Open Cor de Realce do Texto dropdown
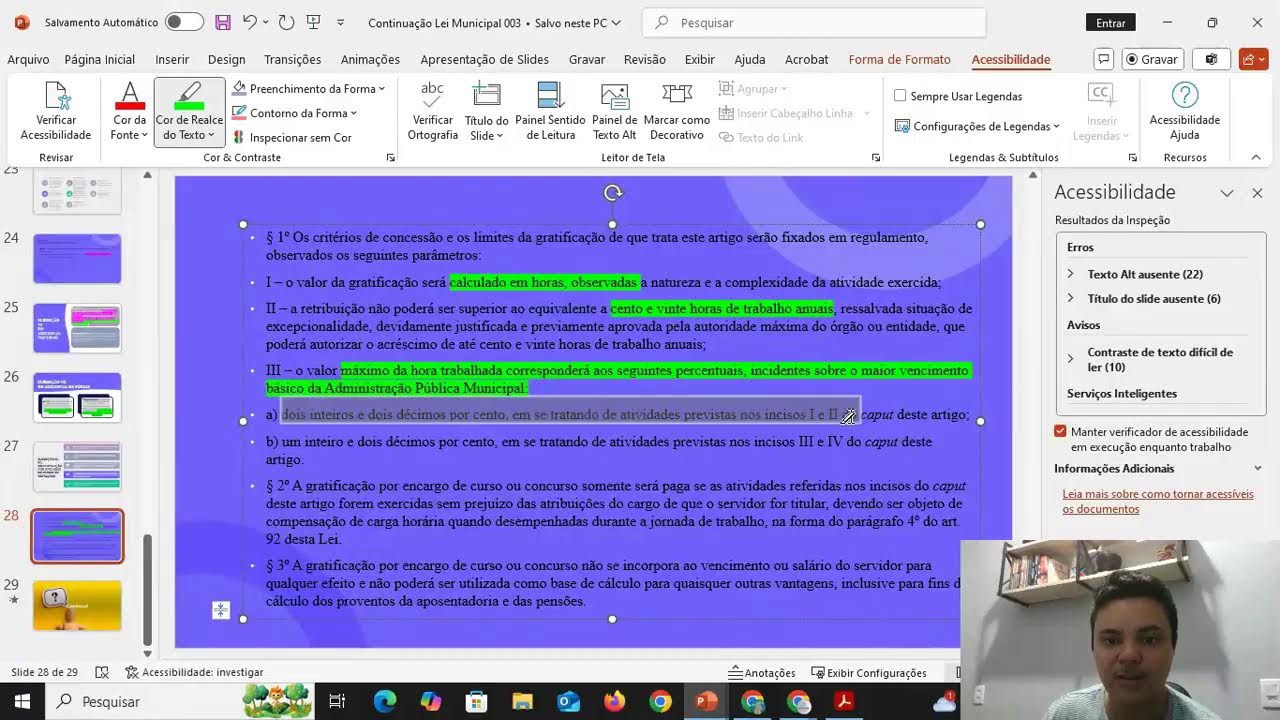Viewport: 1280px width, 720px height. click(x=212, y=135)
